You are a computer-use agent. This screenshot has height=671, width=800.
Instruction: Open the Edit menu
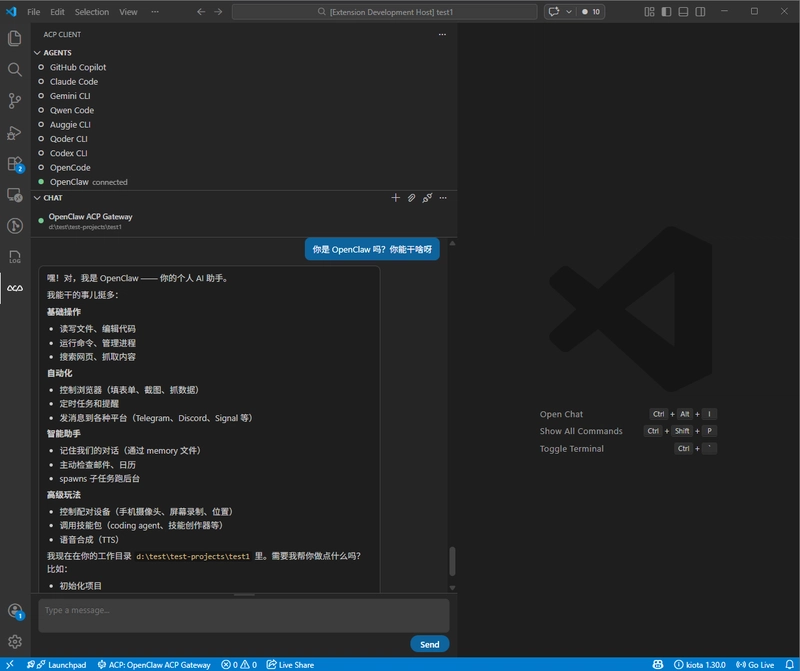tap(59, 13)
